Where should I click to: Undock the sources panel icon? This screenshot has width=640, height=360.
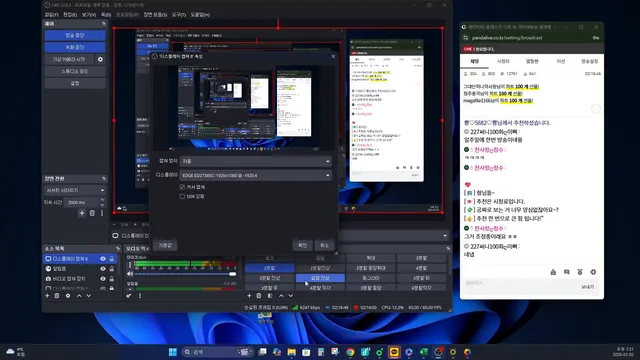[x=118, y=249]
